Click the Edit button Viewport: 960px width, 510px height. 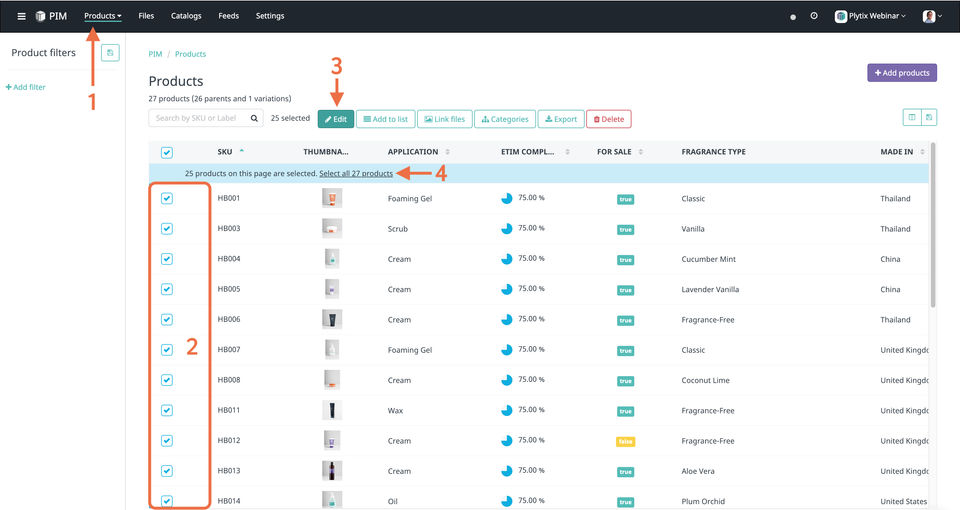(x=336, y=119)
